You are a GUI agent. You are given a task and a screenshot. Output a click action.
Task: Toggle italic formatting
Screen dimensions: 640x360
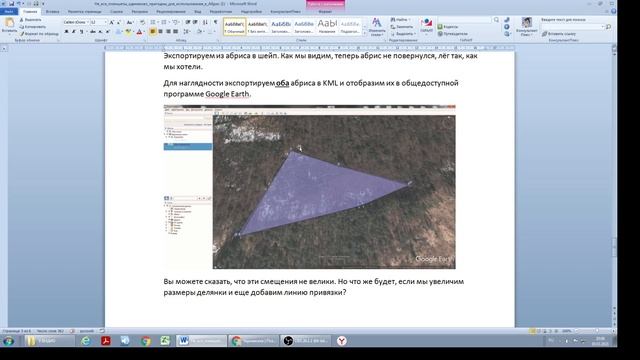tap(73, 31)
